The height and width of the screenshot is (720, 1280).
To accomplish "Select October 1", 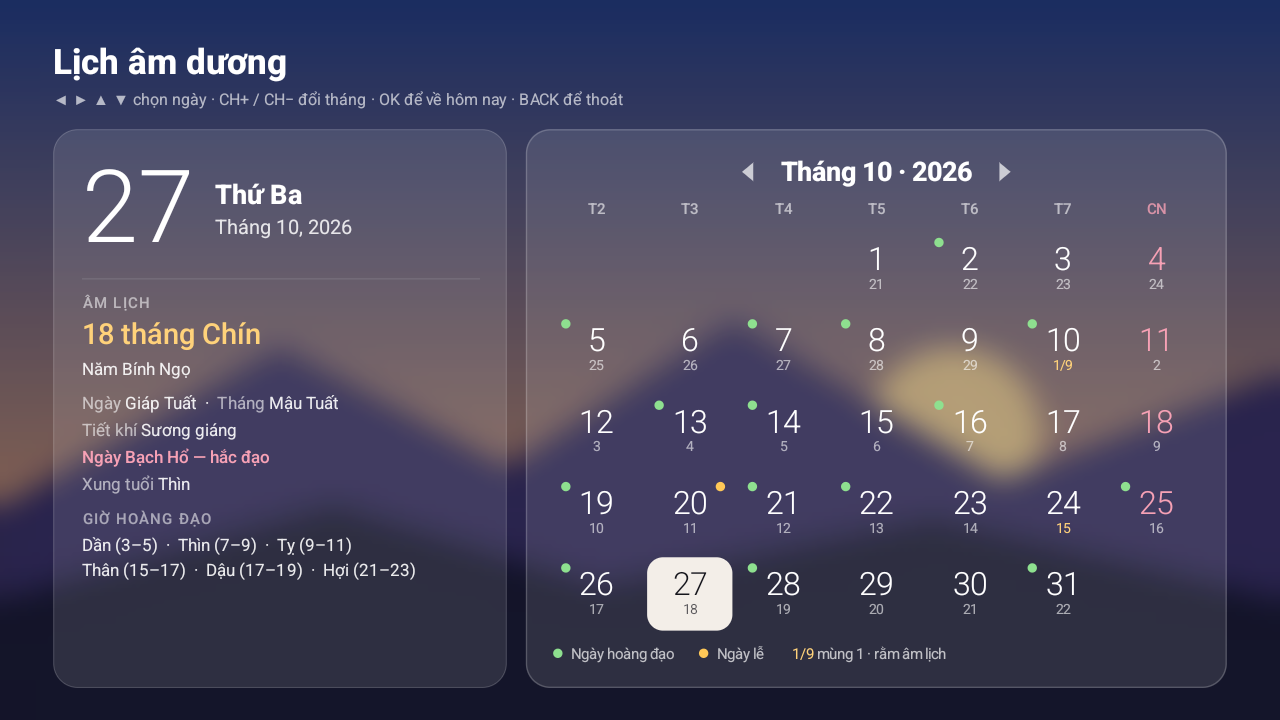I will pos(876,268).
